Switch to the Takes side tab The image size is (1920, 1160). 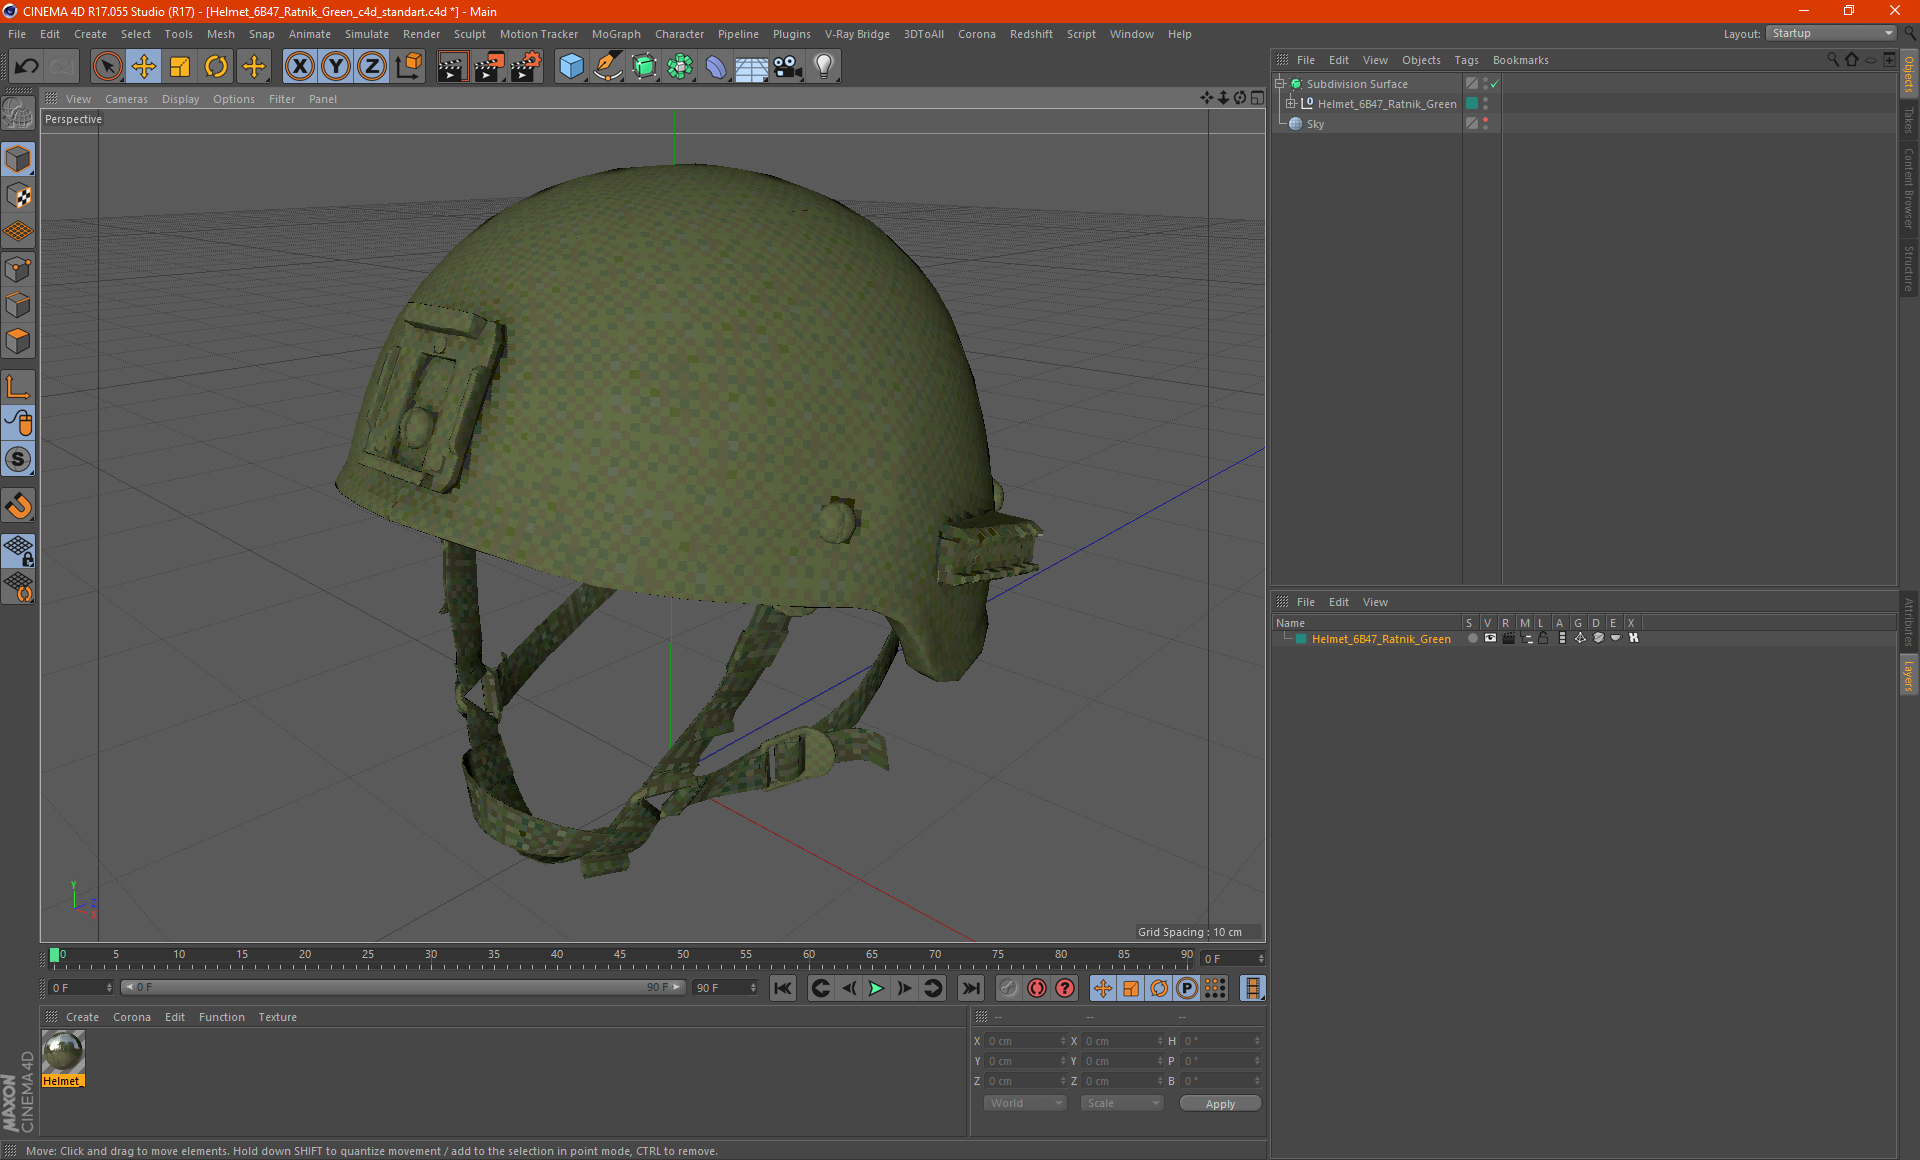[1908, 119]
